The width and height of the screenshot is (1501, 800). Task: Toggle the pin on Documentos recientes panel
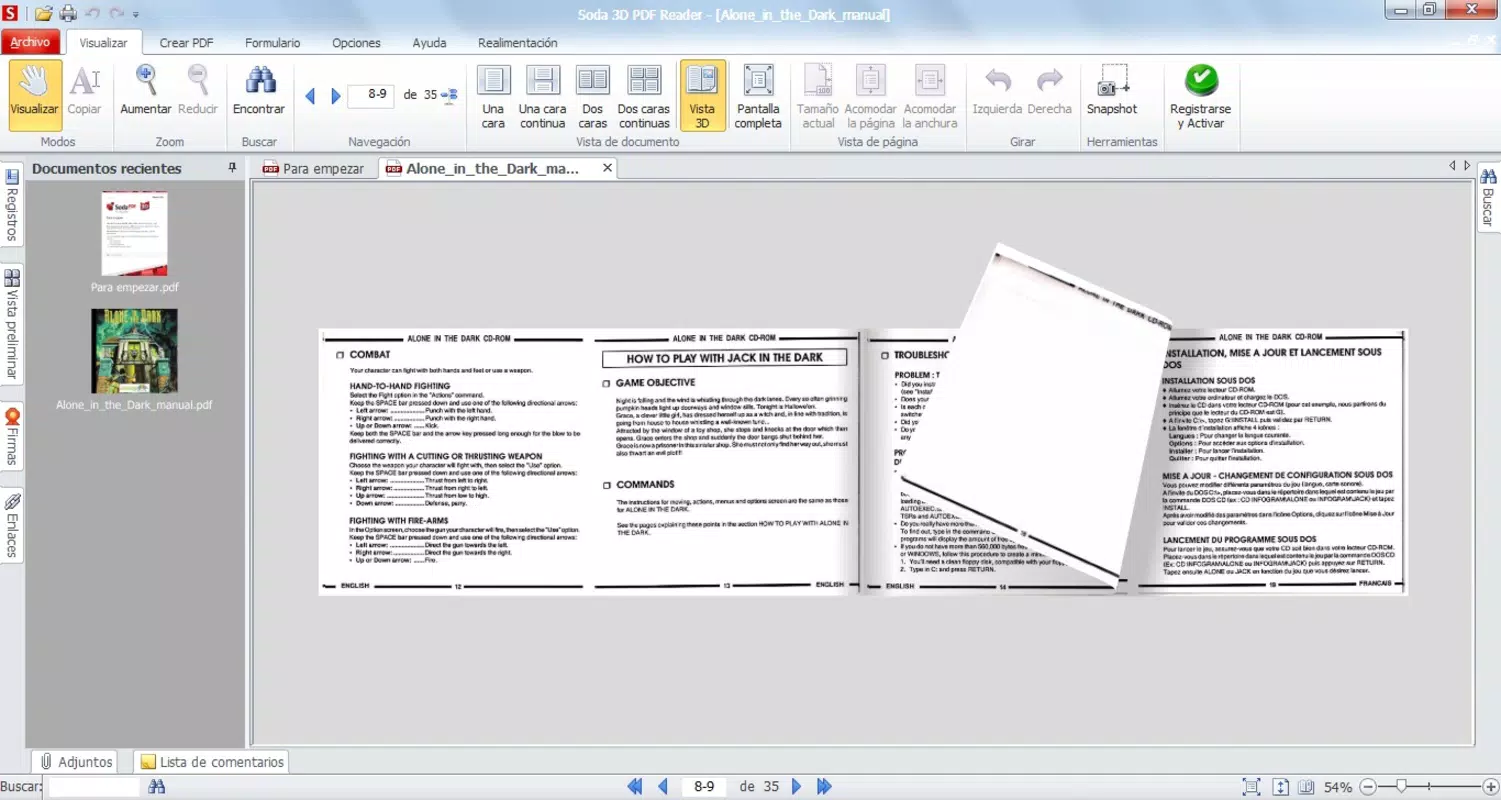[233, 168]
